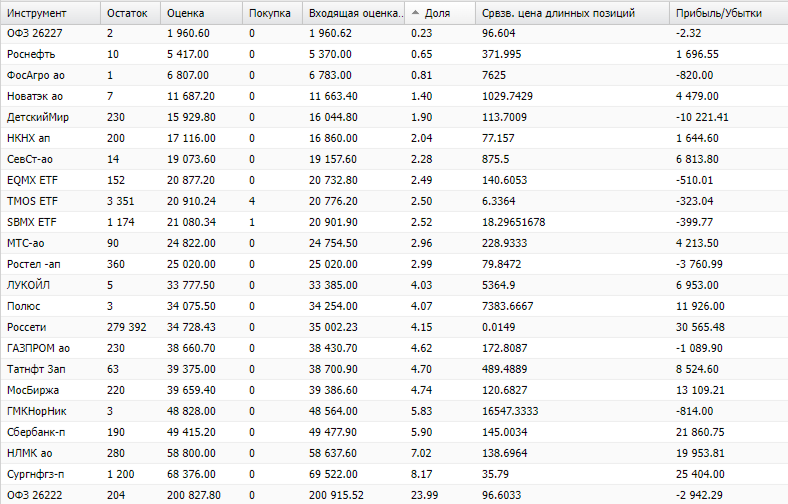Click the valuation 200 827.80 for ОФЗ 26222
The image size is (788, 504).
tap(194, 495)
